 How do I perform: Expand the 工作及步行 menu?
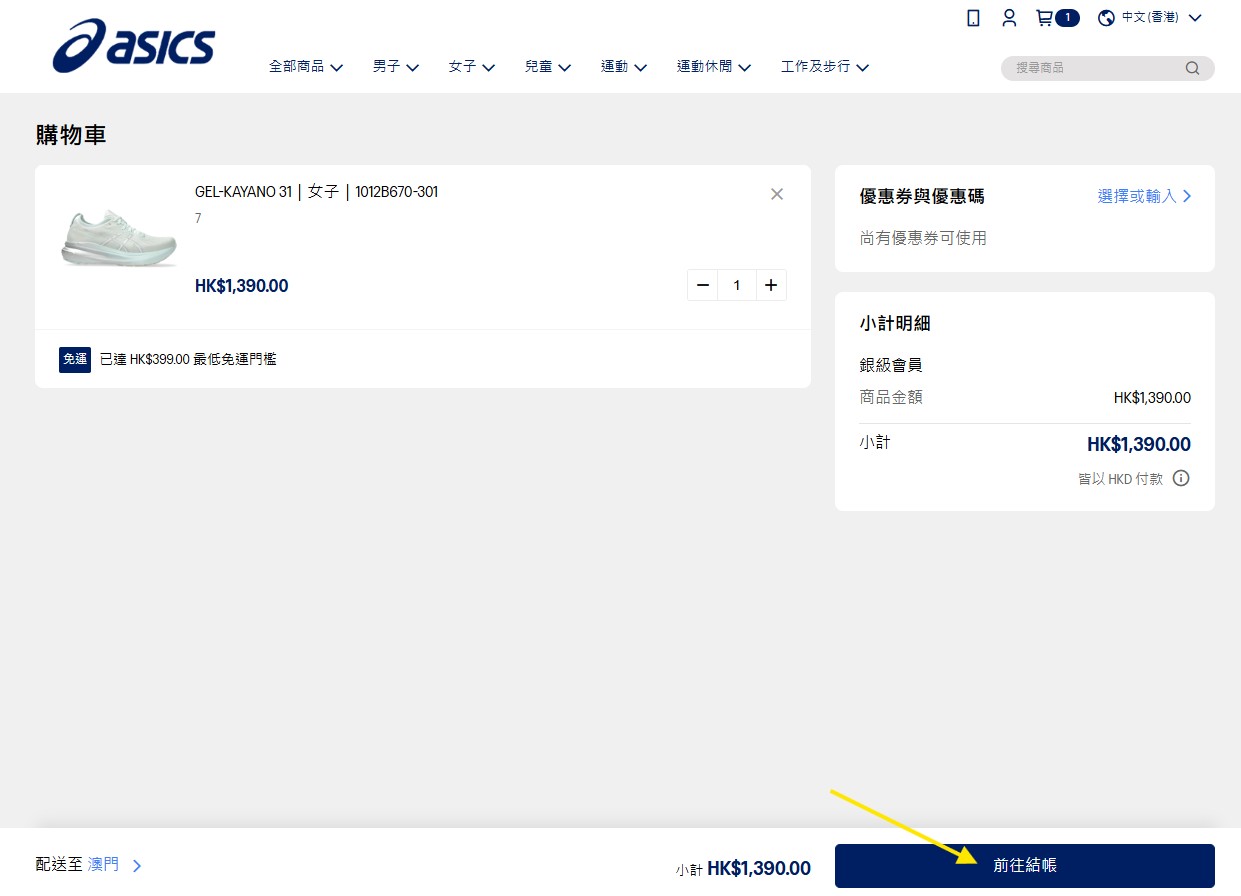tap(825, 67)
